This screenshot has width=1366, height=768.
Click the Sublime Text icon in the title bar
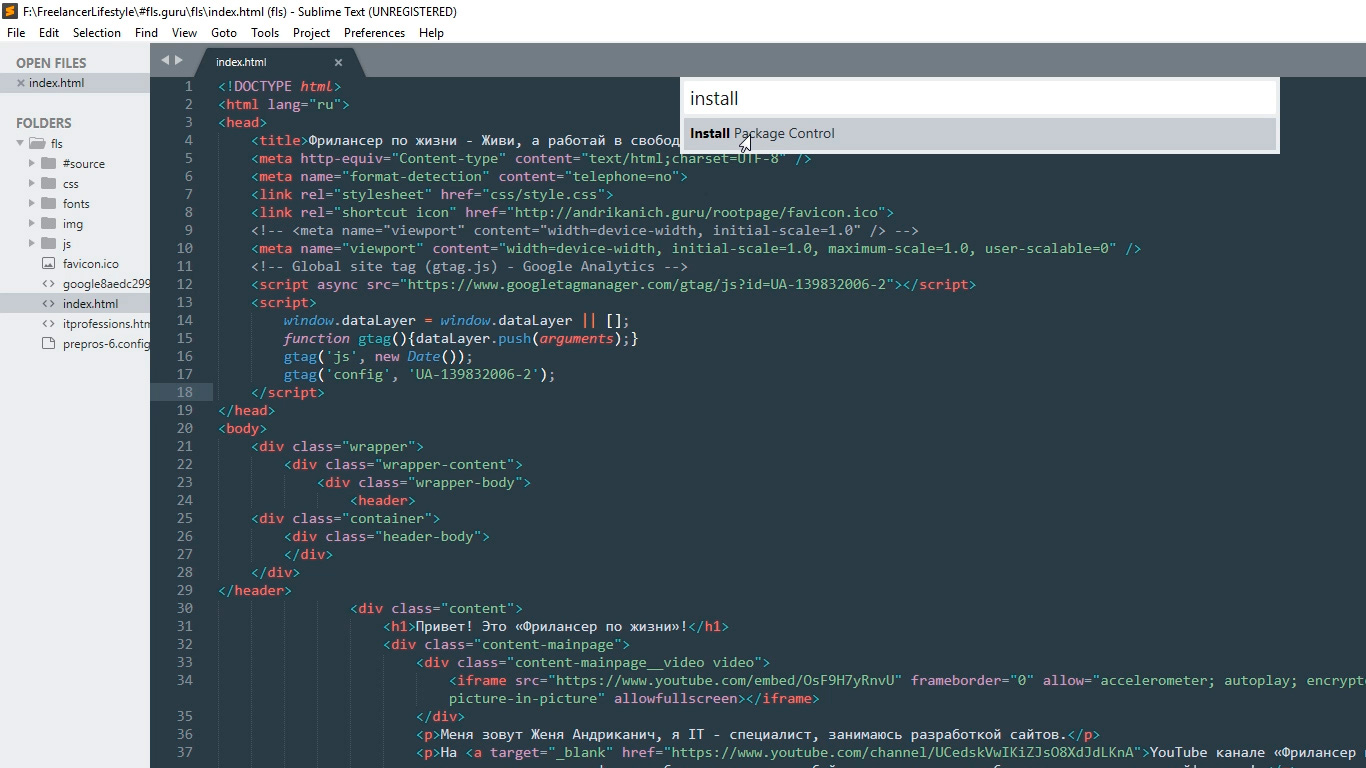tap(10, 12)
